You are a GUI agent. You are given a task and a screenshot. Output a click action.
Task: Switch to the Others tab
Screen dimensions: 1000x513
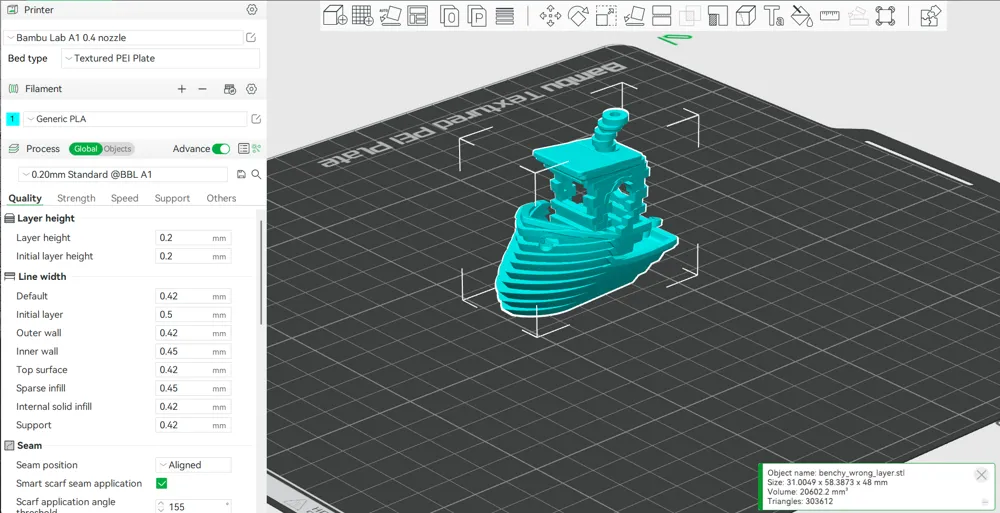point(221,198)
